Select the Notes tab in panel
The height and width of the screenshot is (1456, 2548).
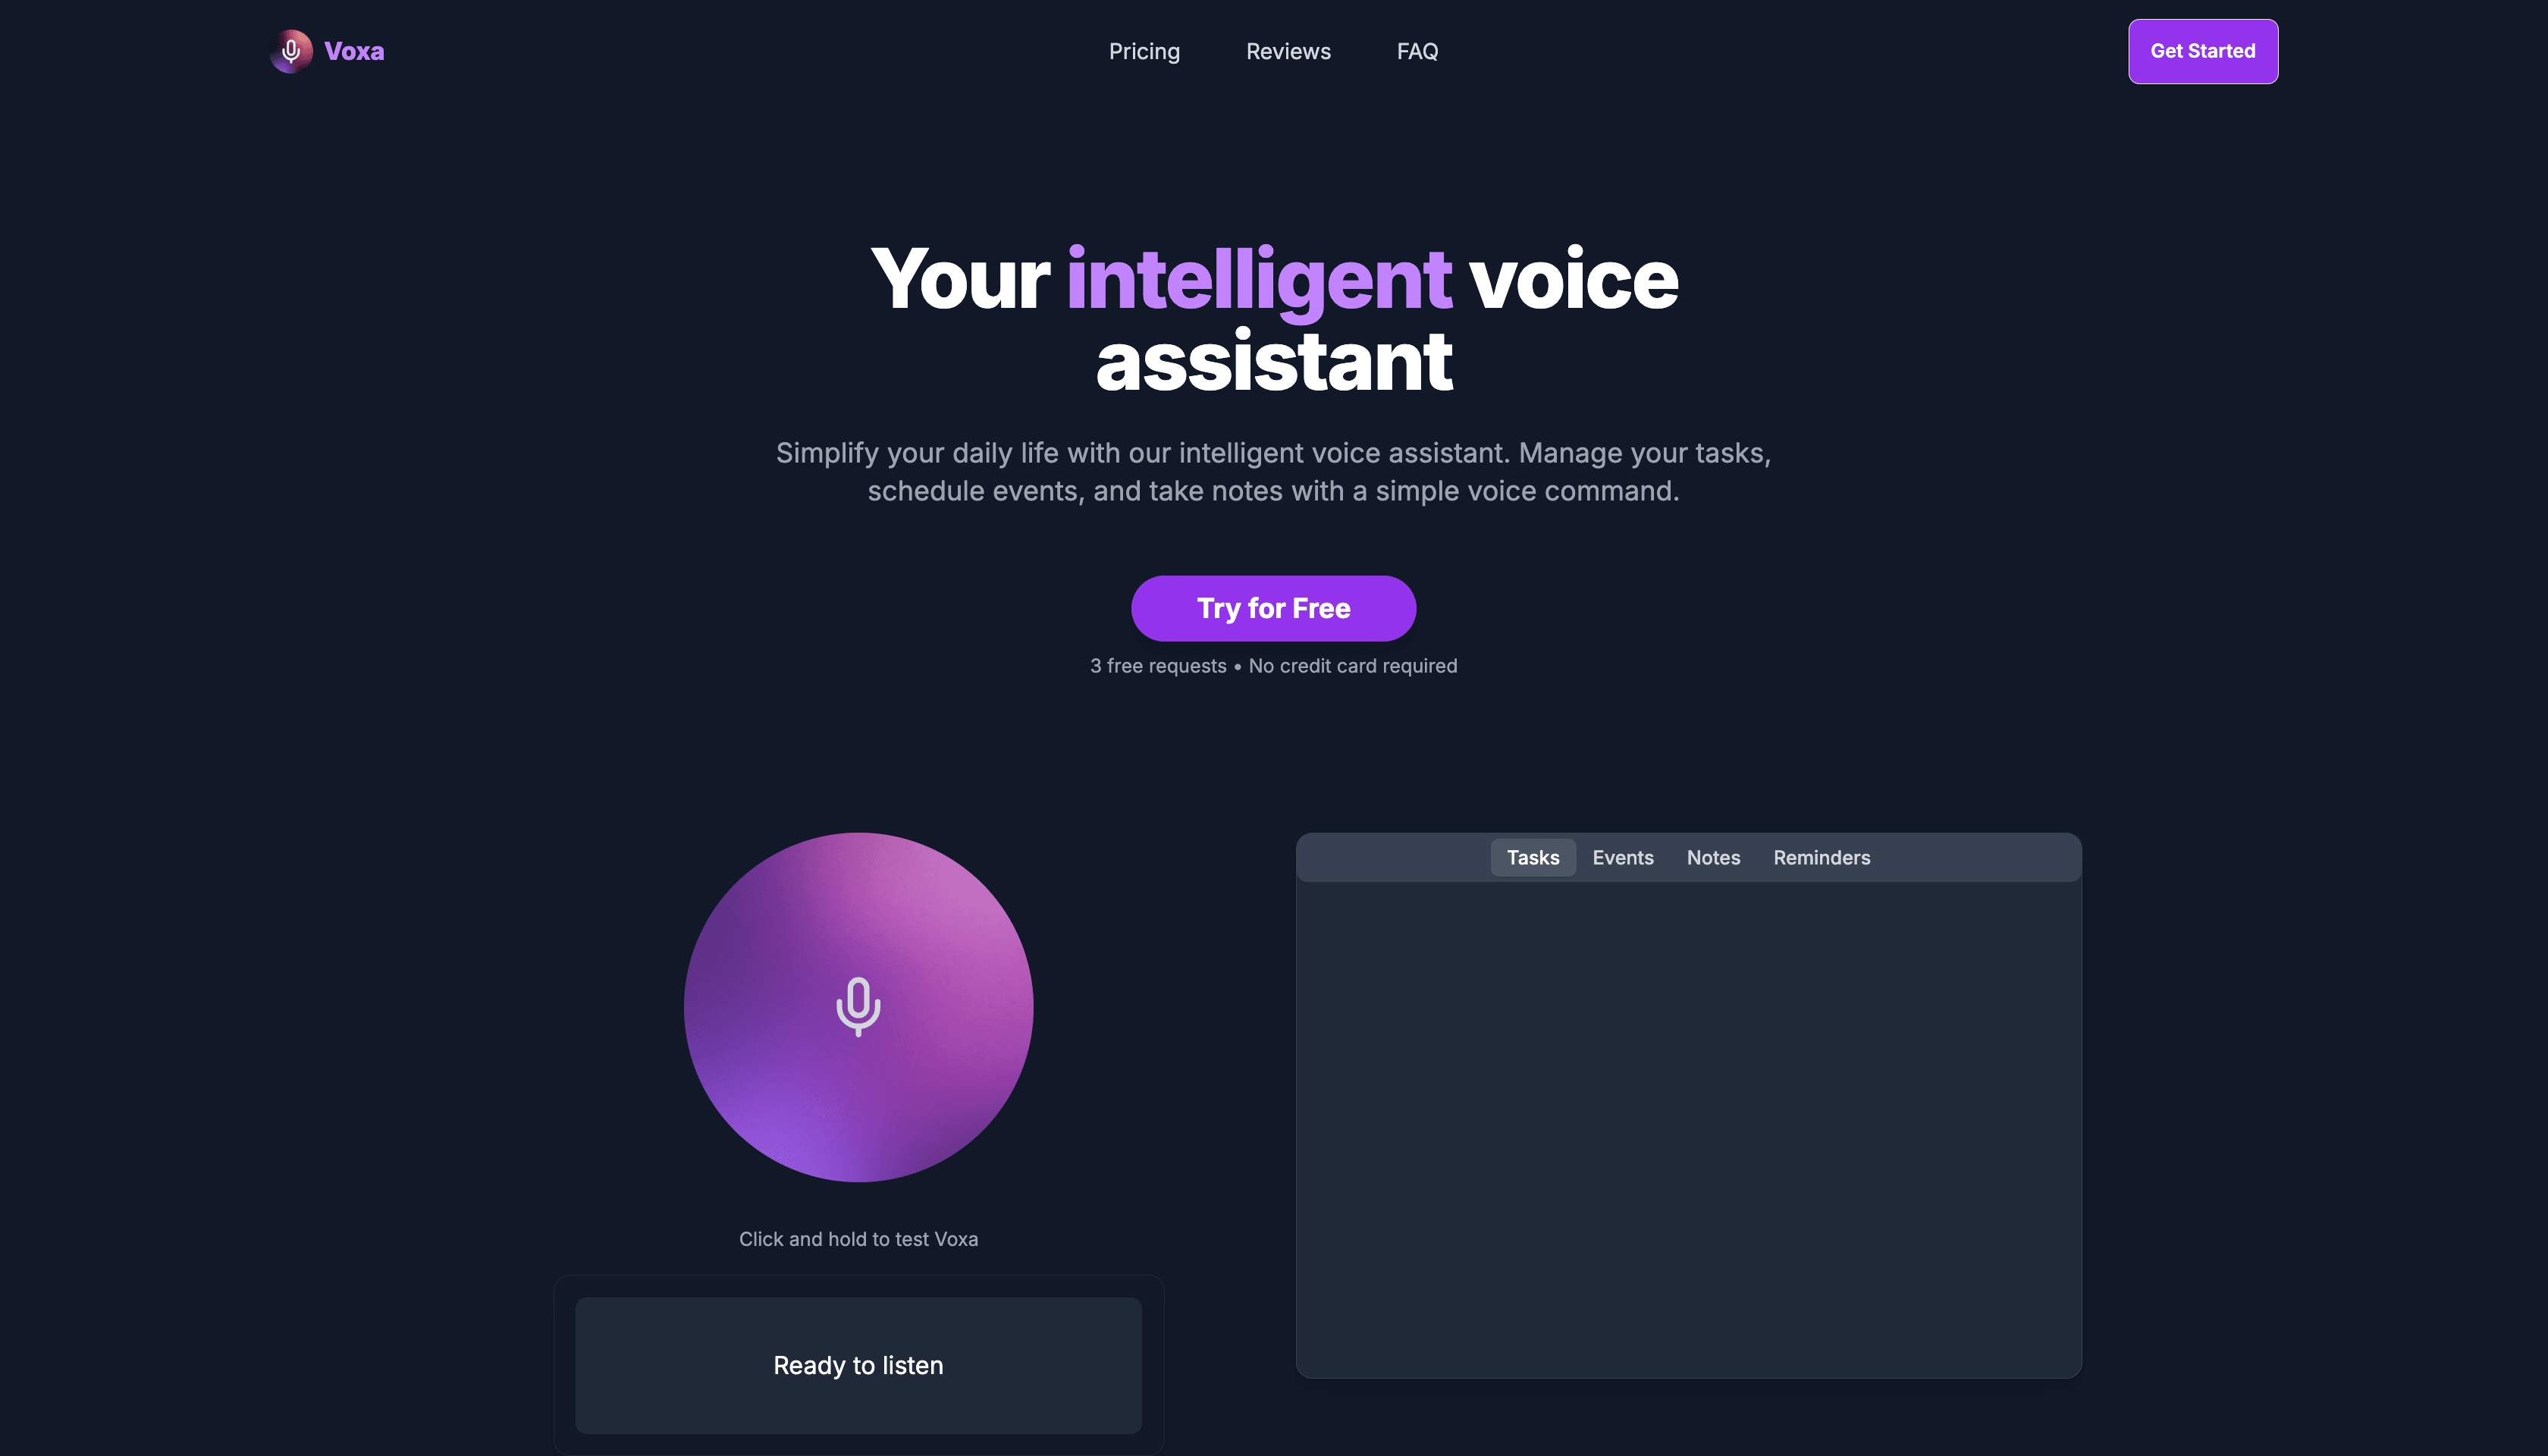point(1713,858)
